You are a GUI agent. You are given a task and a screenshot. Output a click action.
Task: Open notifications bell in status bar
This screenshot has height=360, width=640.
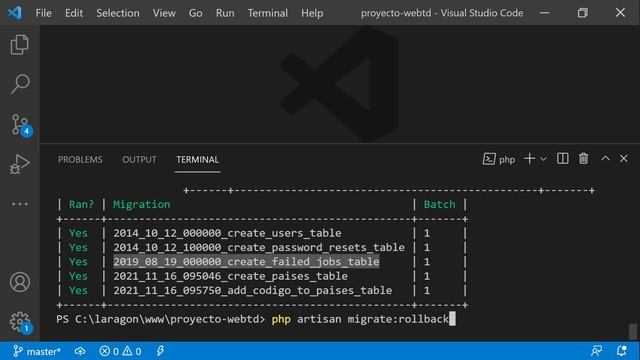(622, 351)
